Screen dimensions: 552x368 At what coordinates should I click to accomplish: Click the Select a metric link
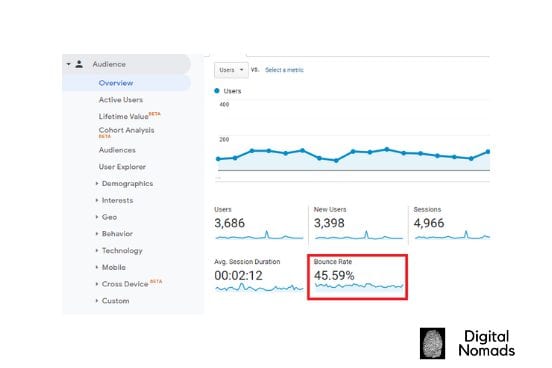tap(284, 70)
